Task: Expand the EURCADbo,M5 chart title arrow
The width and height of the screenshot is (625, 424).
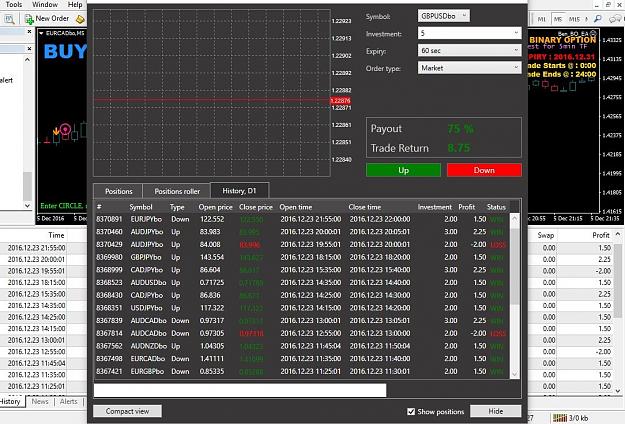Action: [x=41, y=33]
